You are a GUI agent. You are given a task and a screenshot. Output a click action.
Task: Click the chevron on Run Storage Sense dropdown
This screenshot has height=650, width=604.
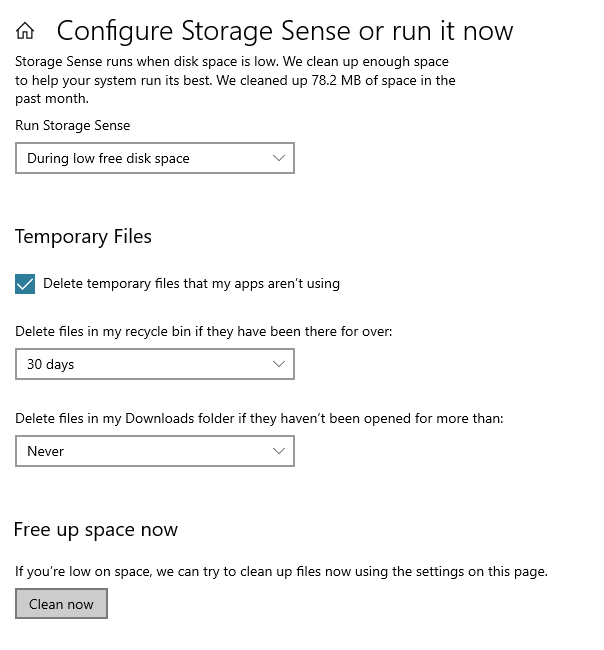pos(279,158)
